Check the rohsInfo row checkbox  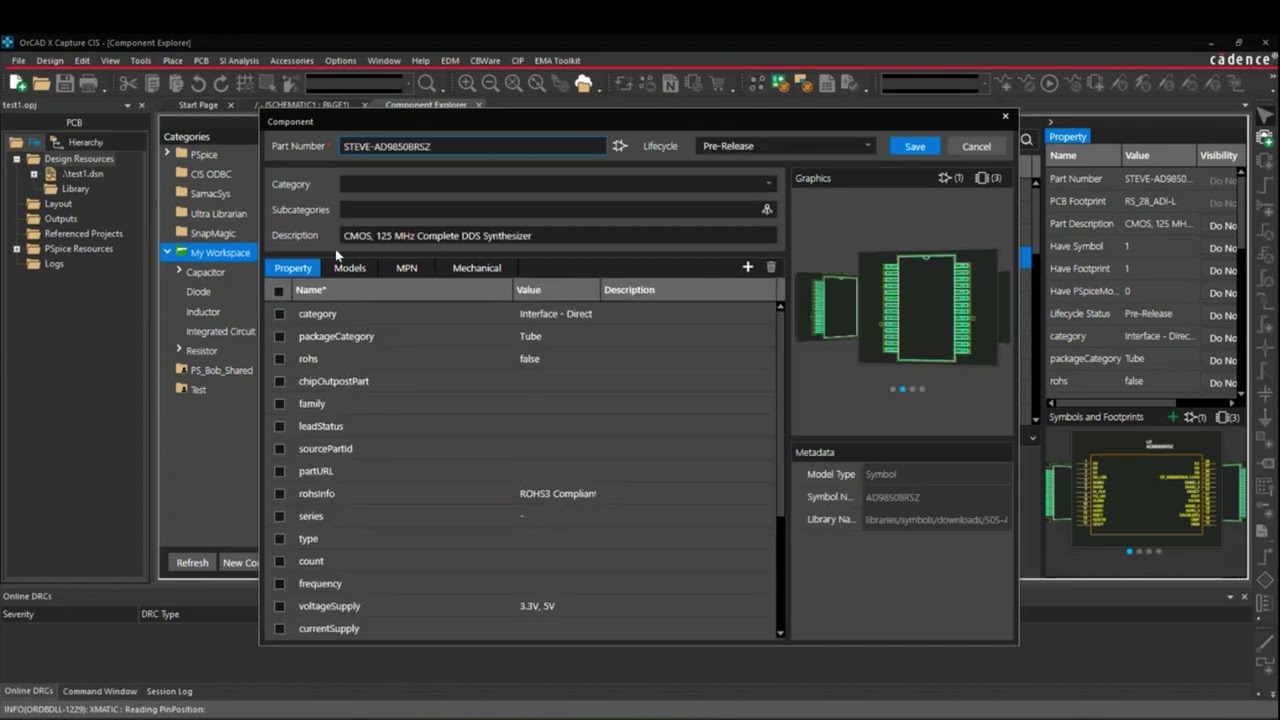coord(279,494)
